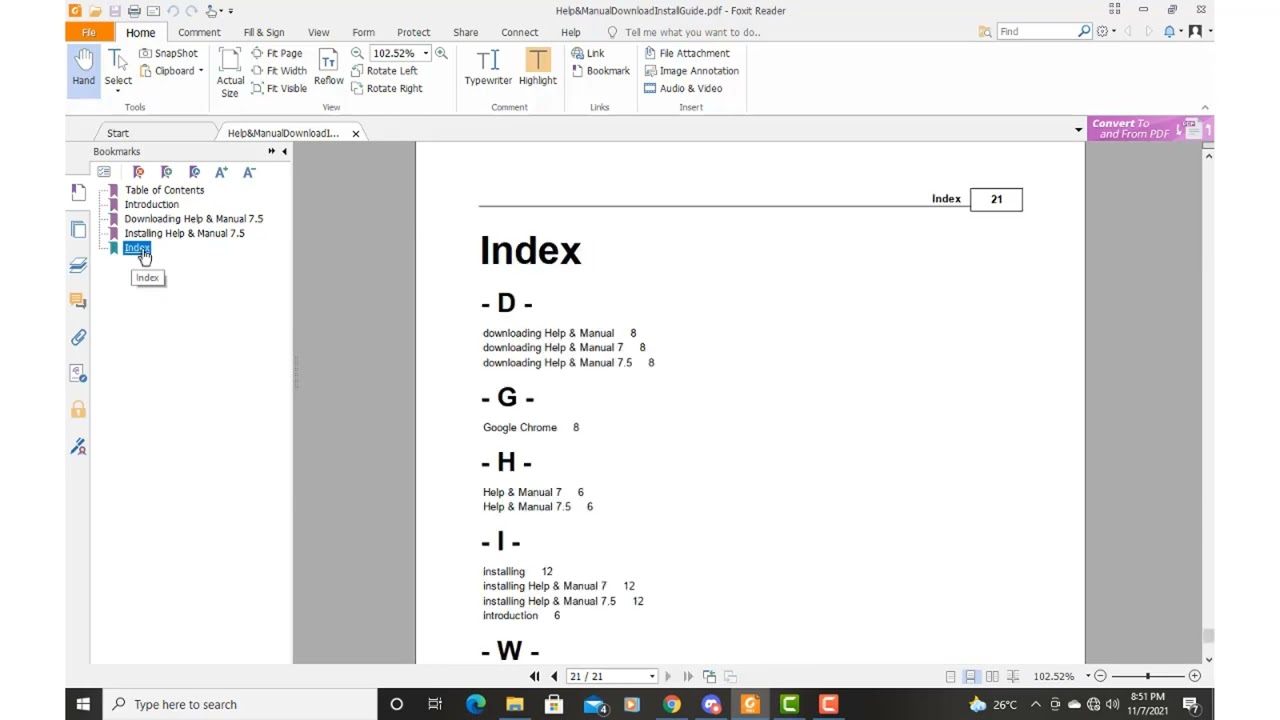Close the Help&ManualDownload document tab
The height and width of the screenshot is (720, 1280).
355,133
